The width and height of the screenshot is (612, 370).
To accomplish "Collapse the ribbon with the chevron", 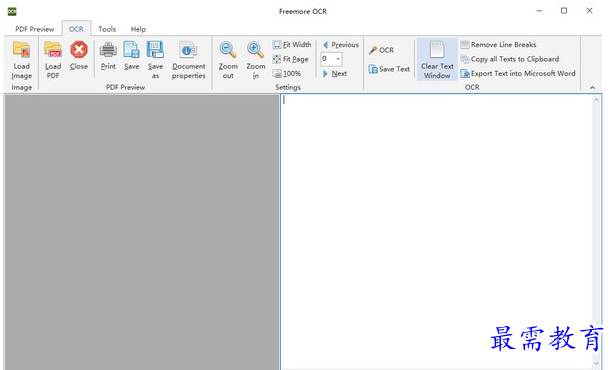I will 592,87.
